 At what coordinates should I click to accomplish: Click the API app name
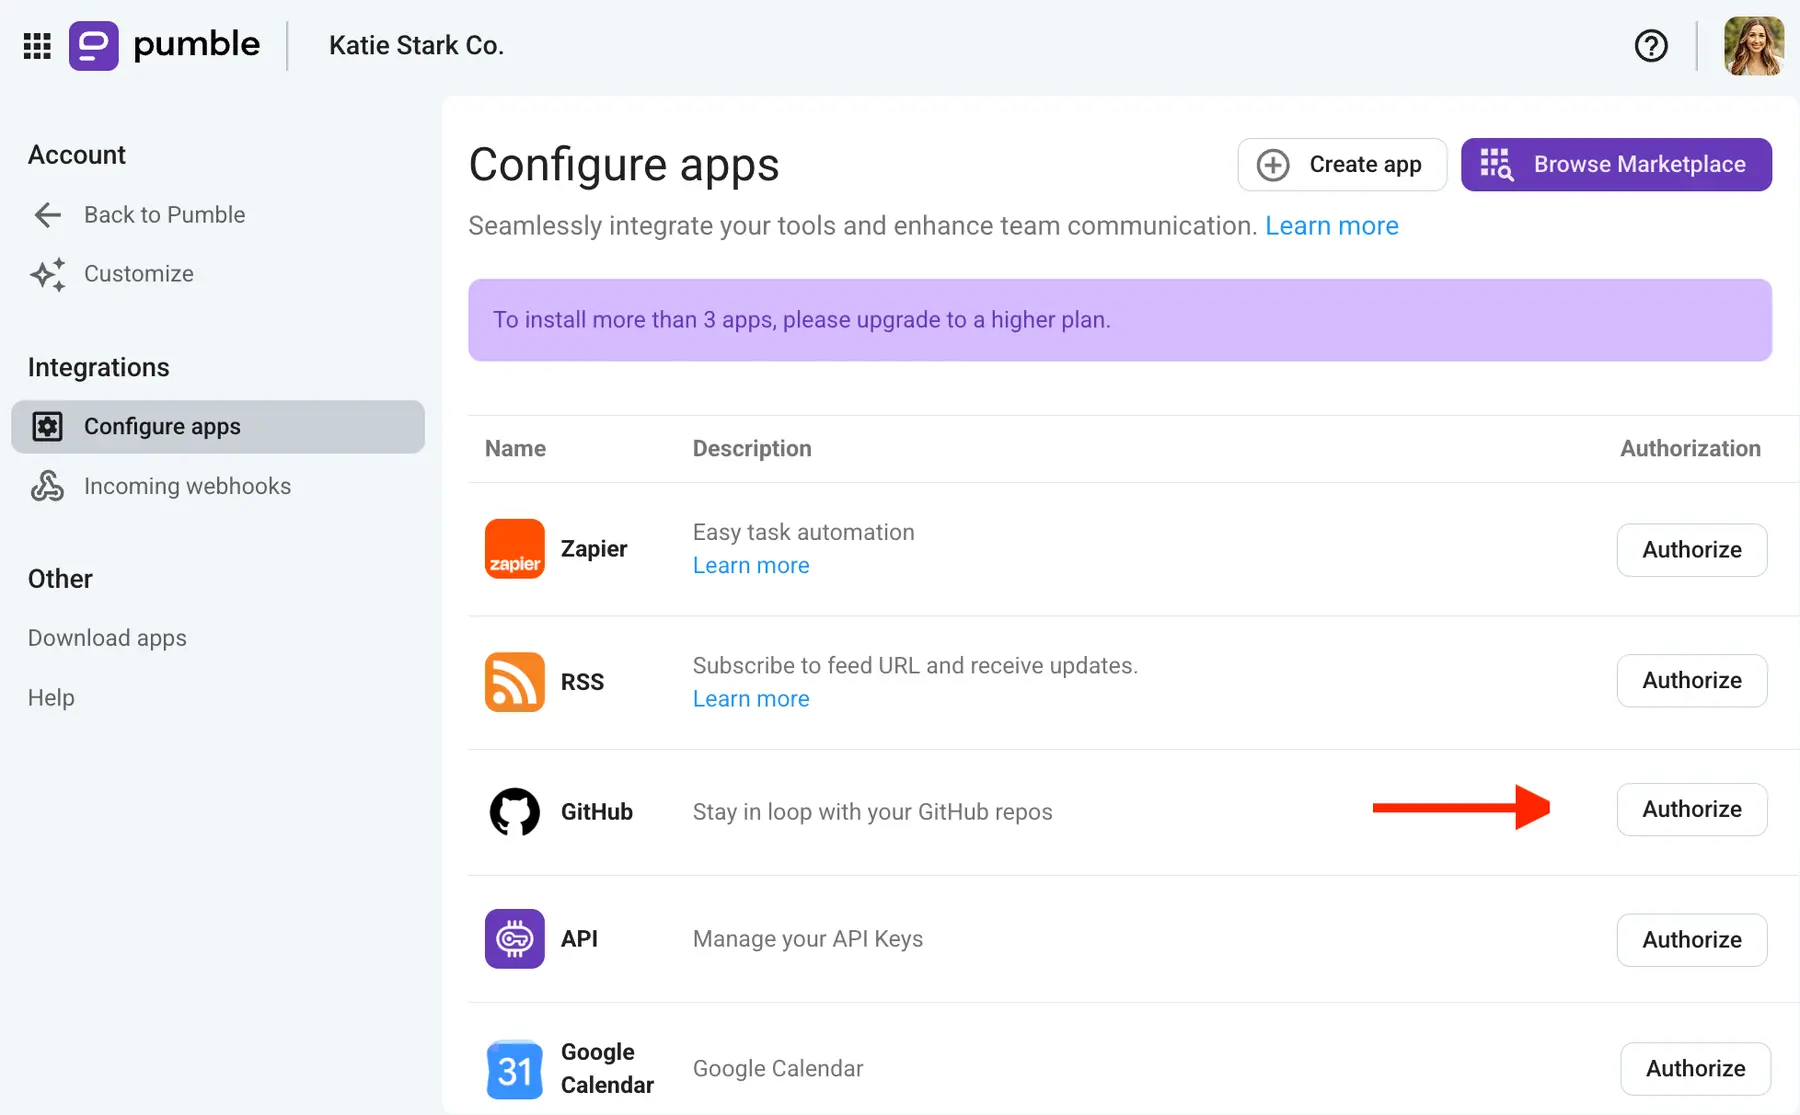pyautogui.click(x=579, y=939)
